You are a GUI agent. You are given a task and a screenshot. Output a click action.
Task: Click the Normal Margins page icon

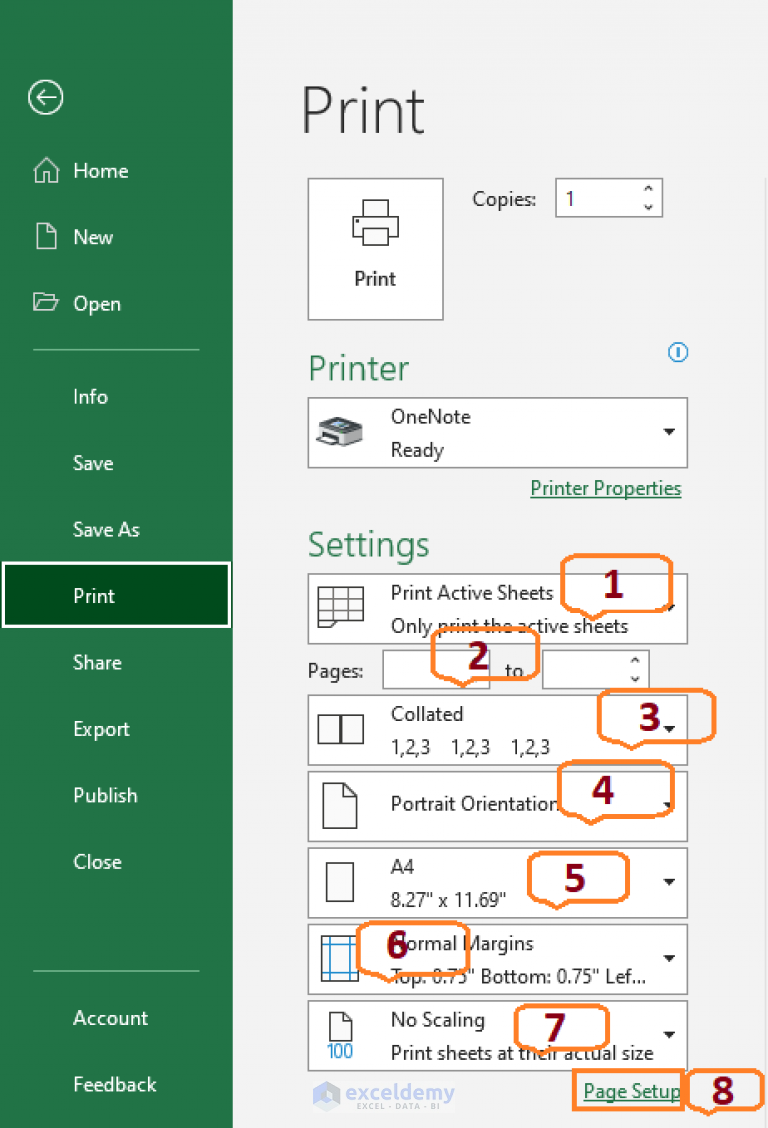click(x=339, y=958)
